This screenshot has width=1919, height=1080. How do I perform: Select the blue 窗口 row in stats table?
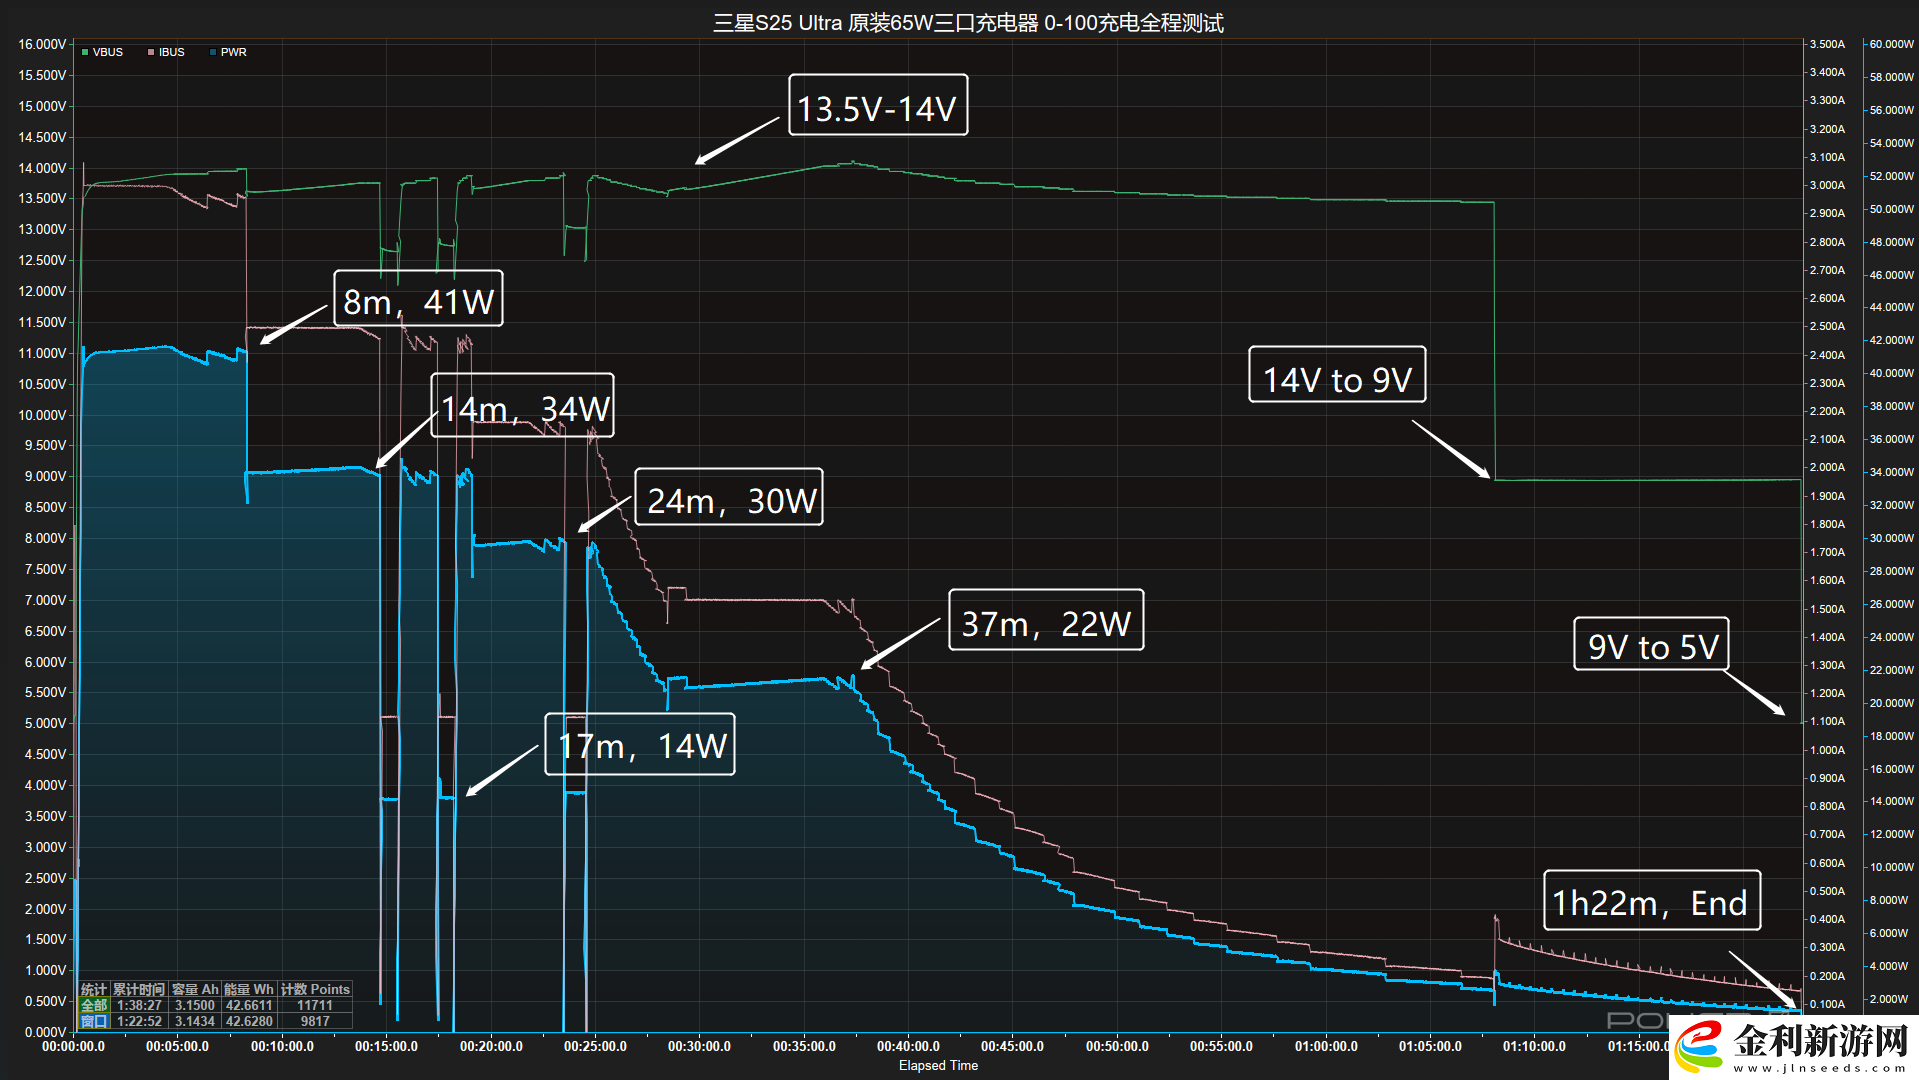pyautogui.click(x=94, y=1021)
